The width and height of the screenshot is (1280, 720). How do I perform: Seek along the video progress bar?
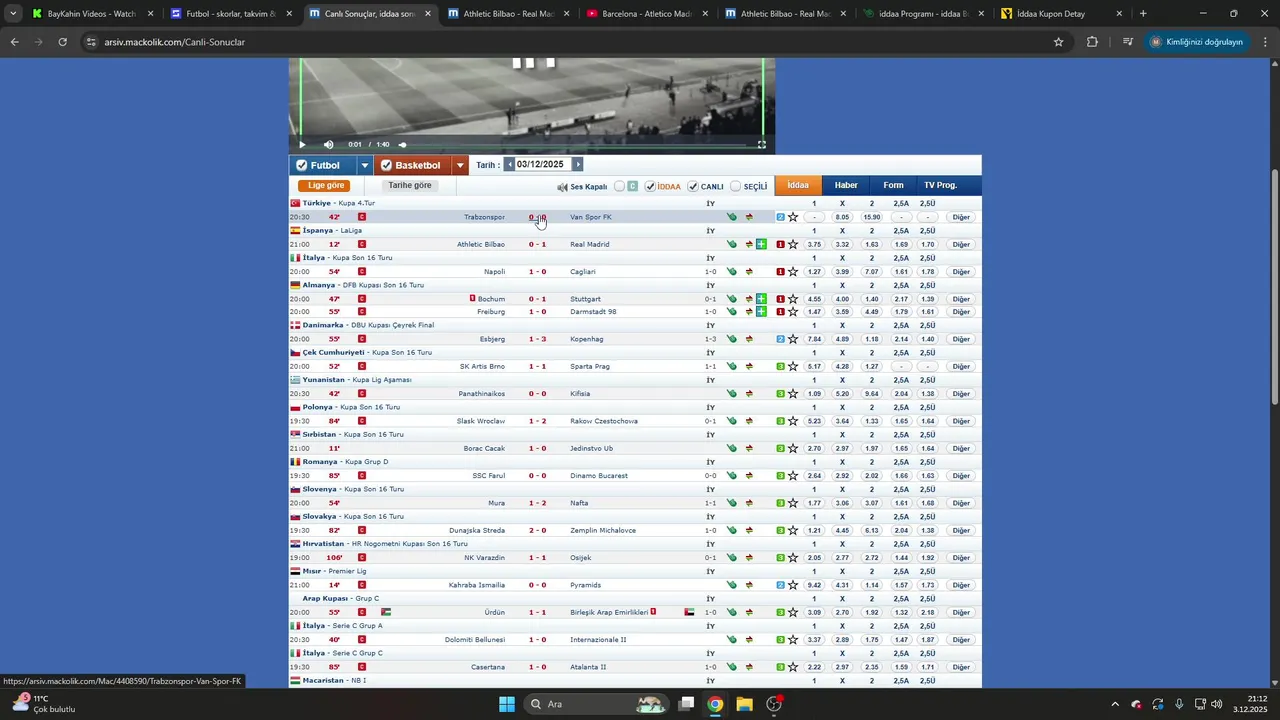click(575, 144)
